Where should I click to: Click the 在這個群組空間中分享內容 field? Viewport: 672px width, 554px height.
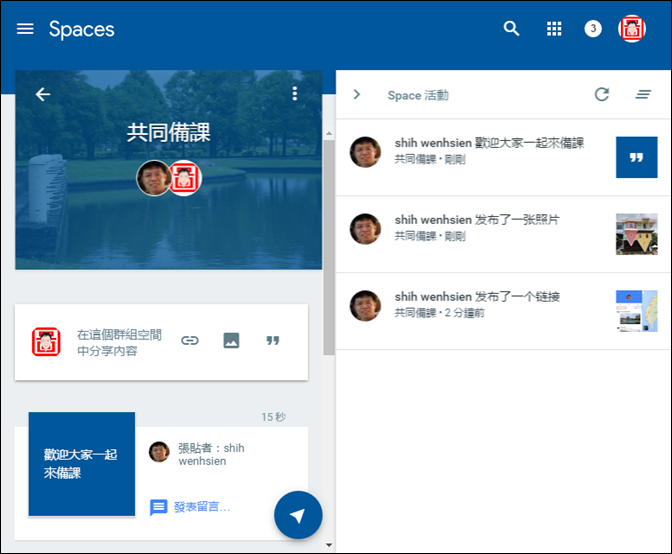119,342
